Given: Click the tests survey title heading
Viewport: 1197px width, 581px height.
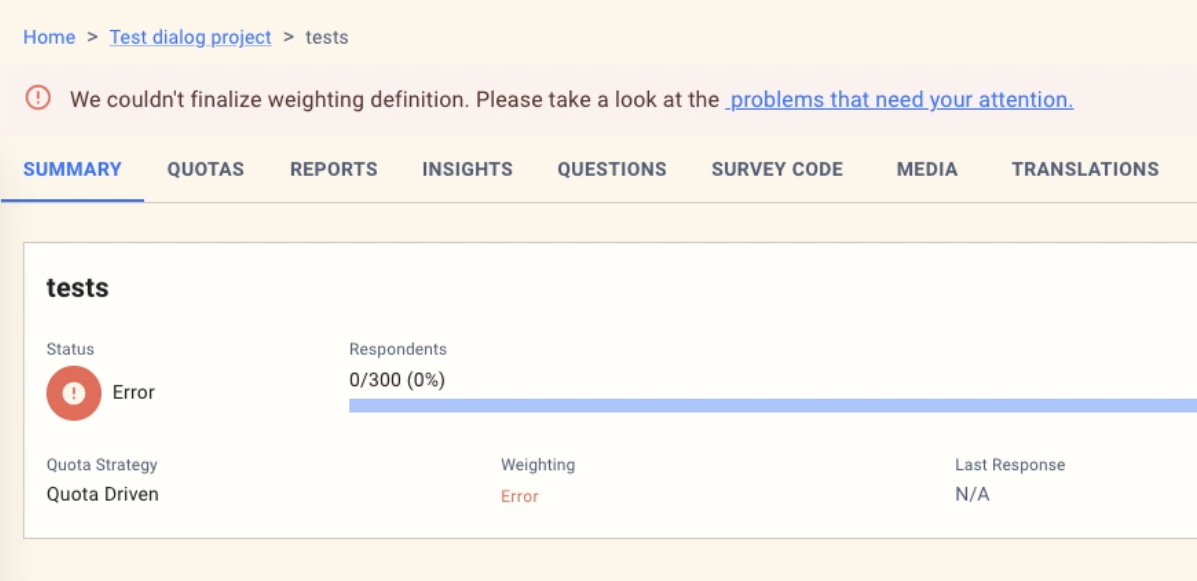Looking at the screenshot, I should tap(77, 288).
